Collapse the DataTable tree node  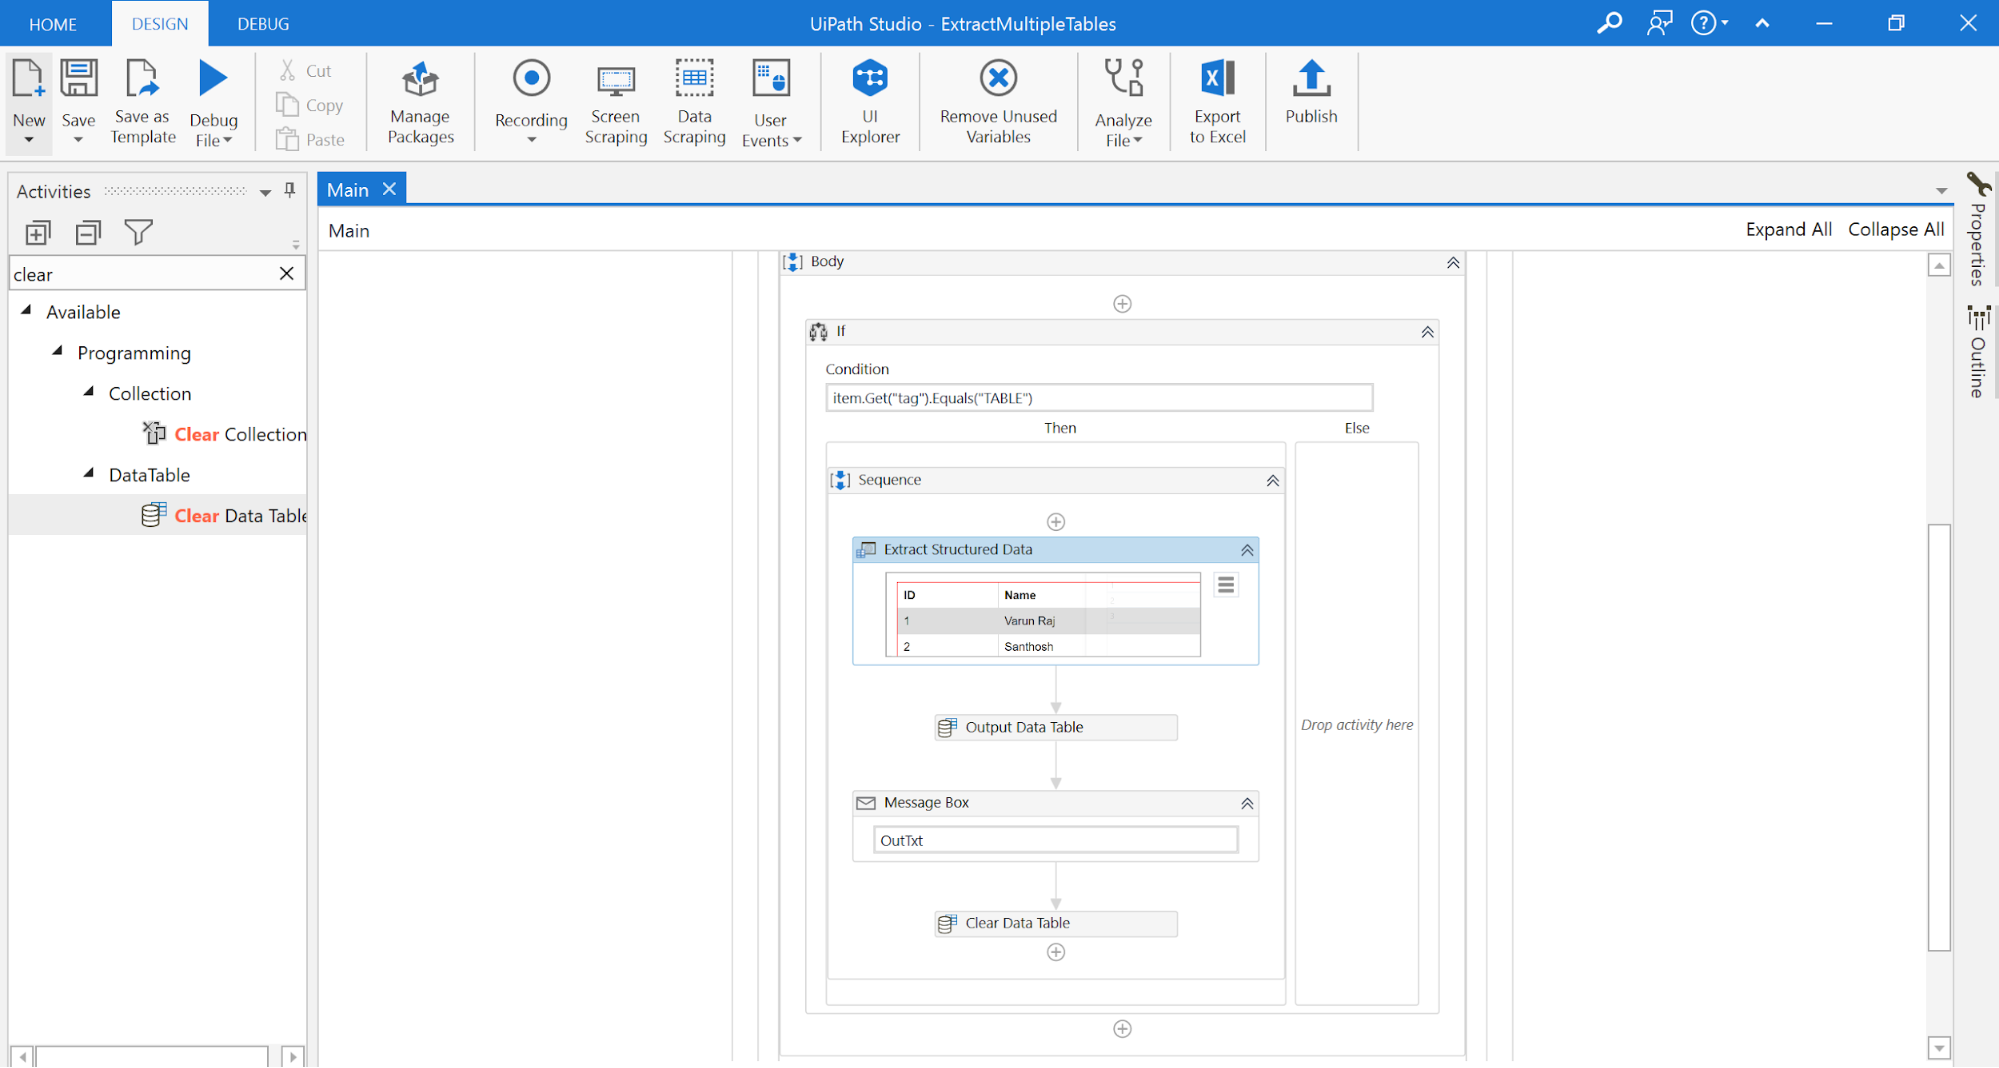[x=89, y=474]
